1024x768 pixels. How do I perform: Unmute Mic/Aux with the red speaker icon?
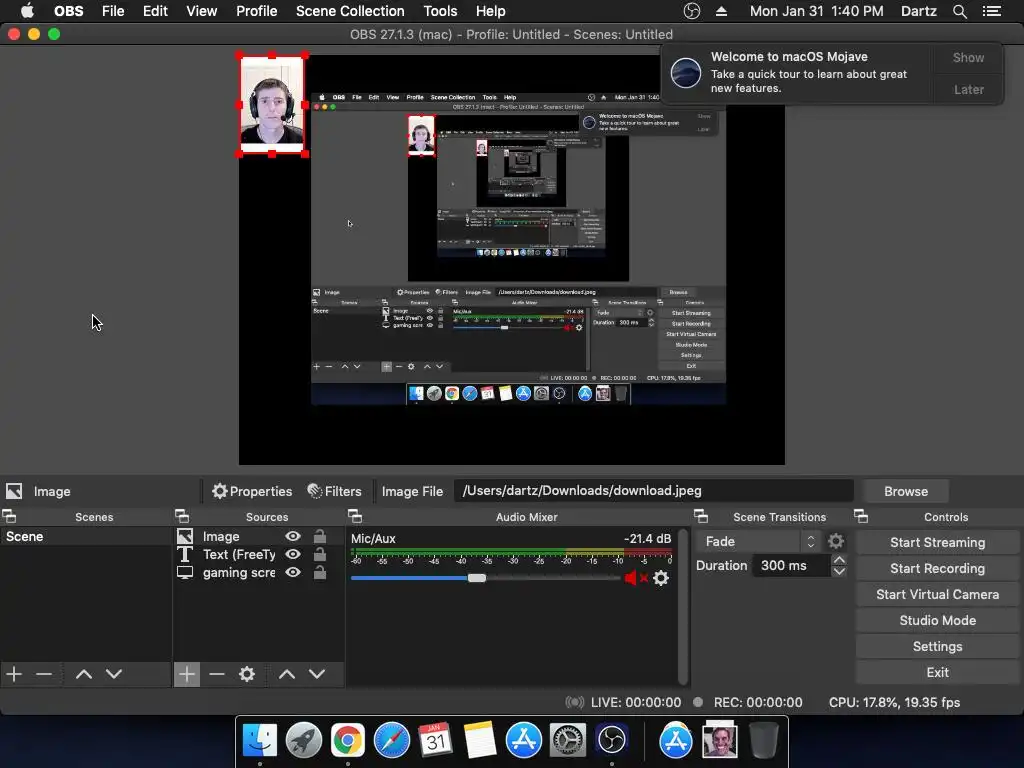click(635, 578)
